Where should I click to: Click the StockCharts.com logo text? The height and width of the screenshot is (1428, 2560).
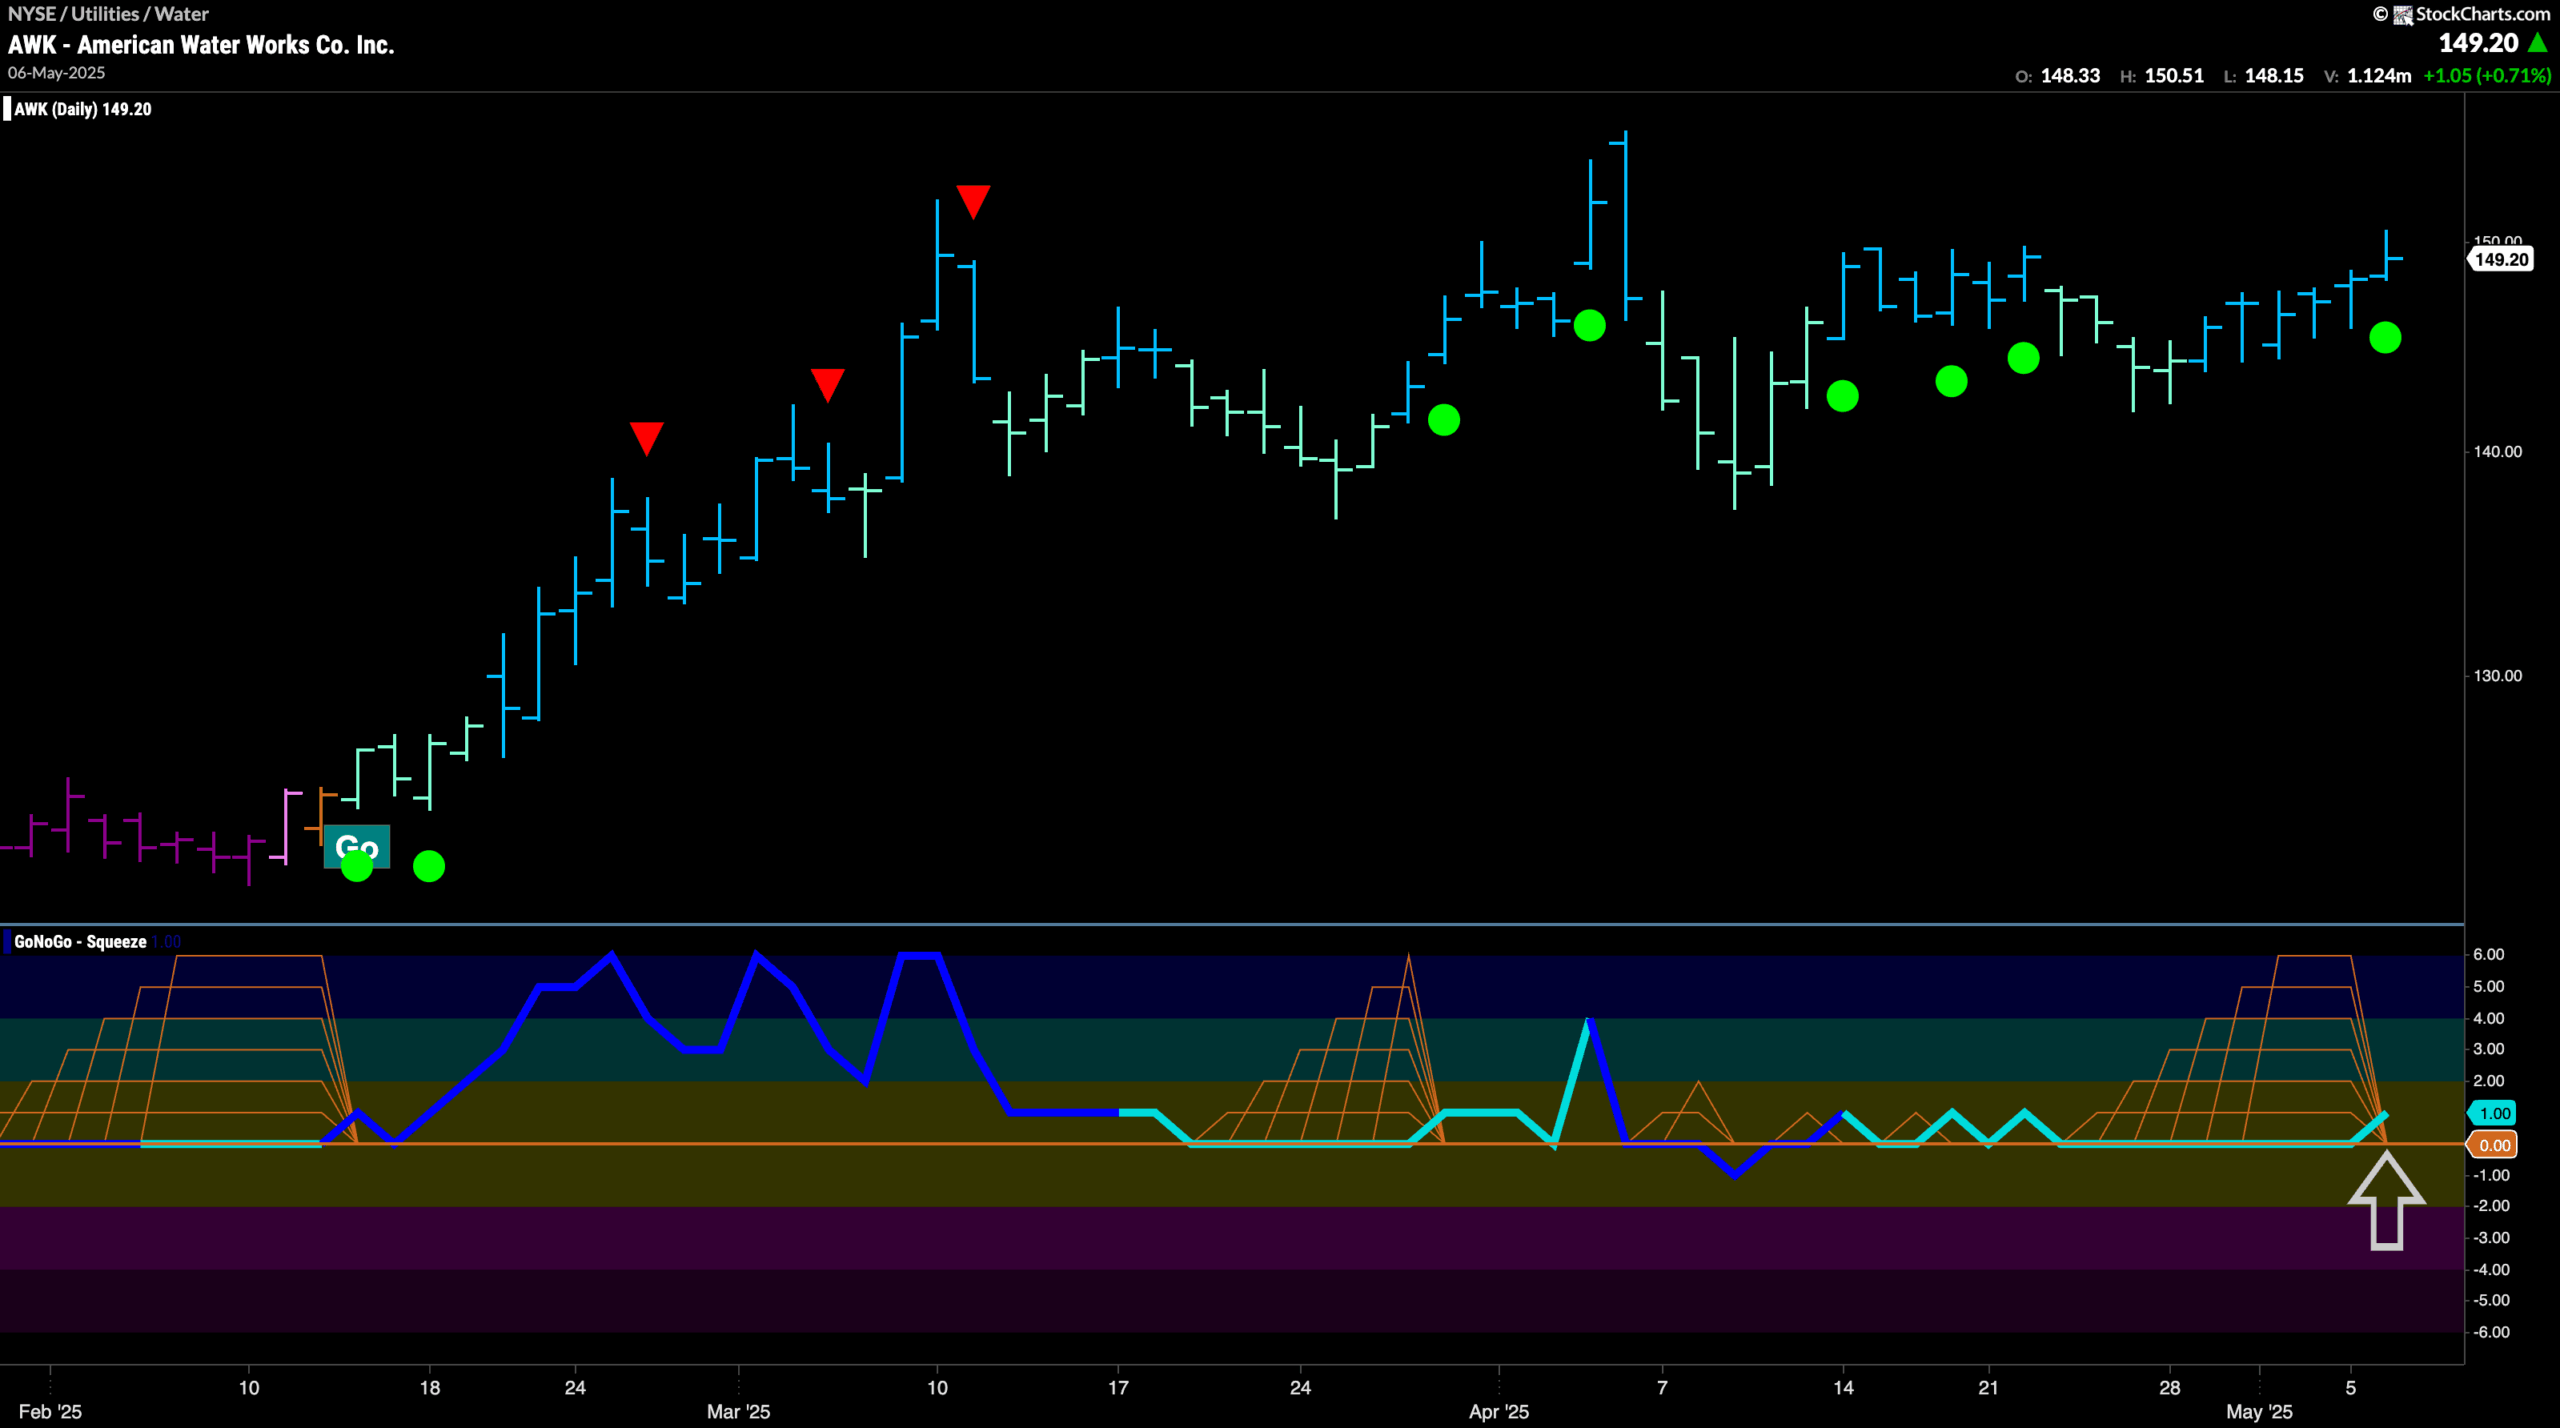(2482, 14)
